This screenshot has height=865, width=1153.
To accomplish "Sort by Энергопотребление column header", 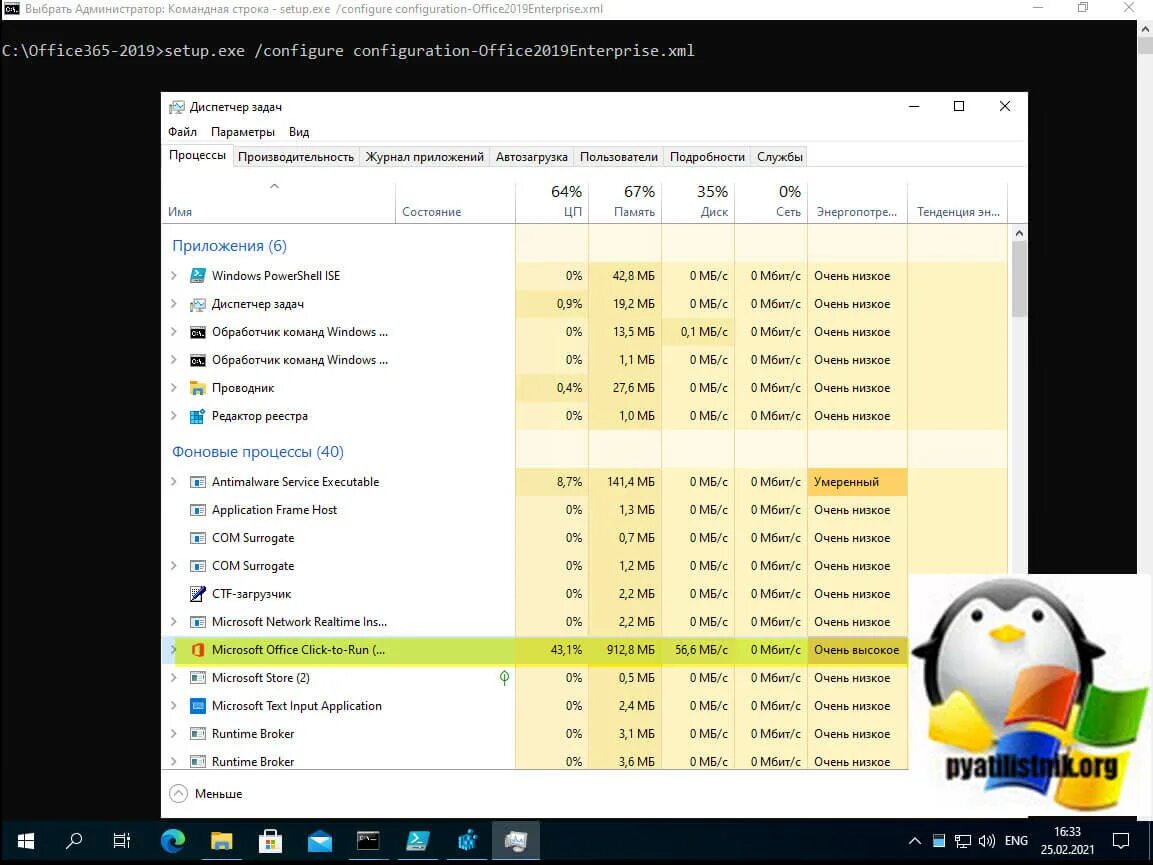I will 857,202.
